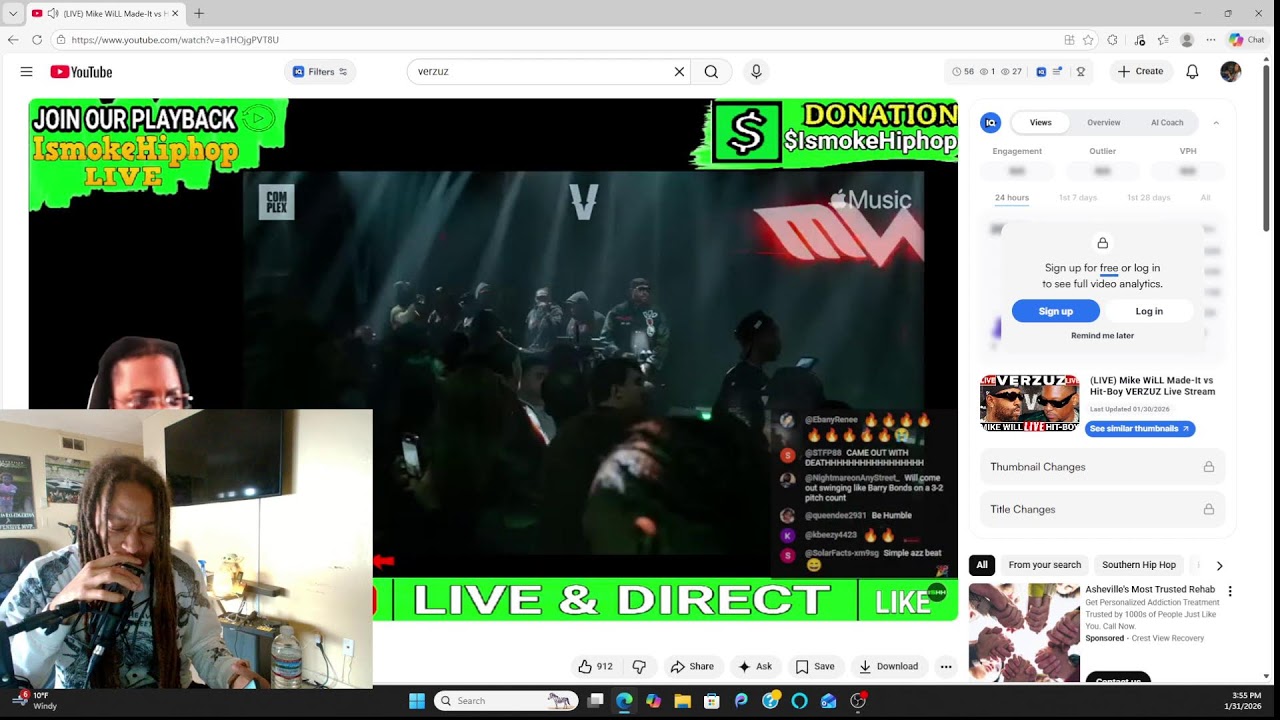Viewport: 1280px width, 720px height.
Task: Open the VERZUZ video thumbnail in vidIQ
Action: (x=1030, y=403)
